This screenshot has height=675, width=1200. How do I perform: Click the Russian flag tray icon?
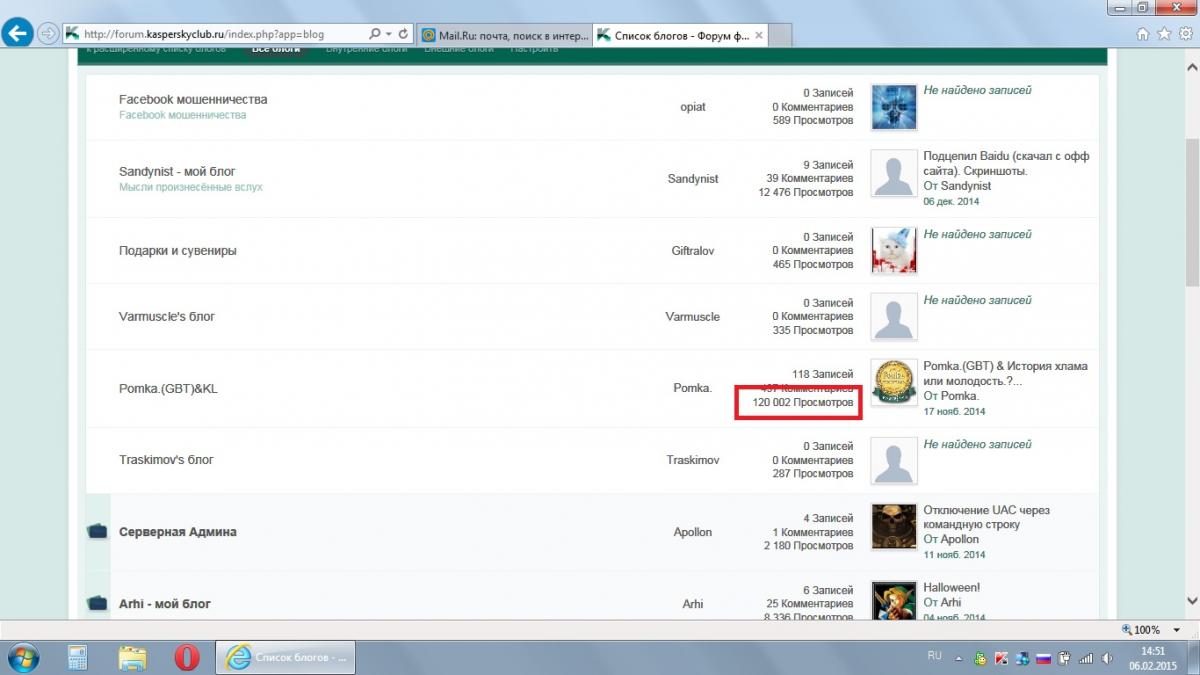click(1044, 658)
